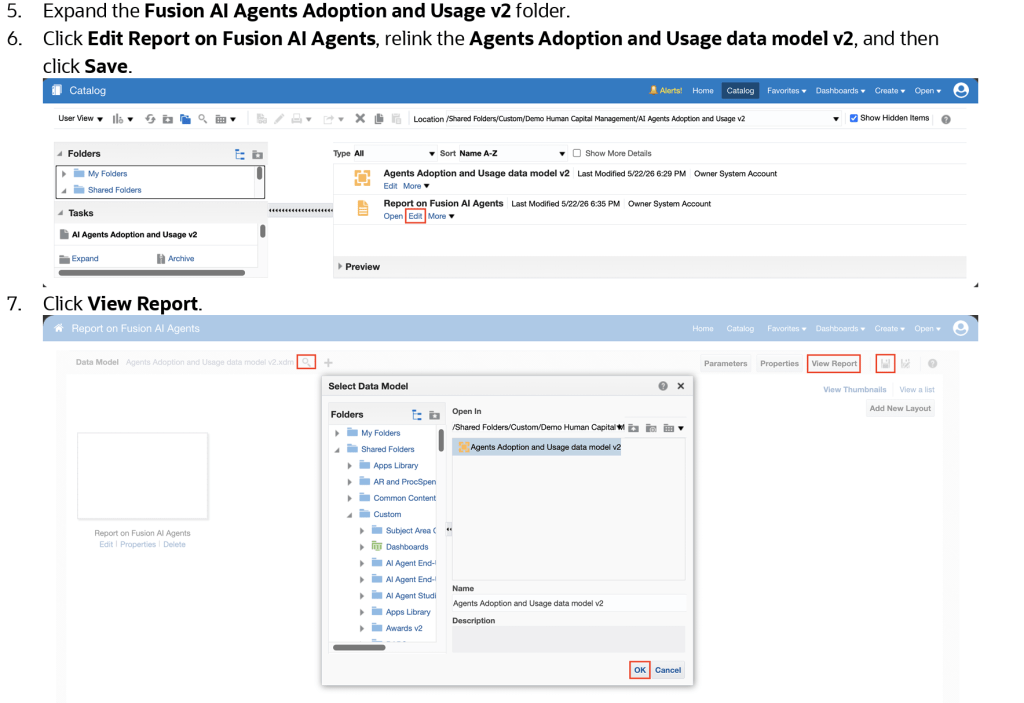Click the Name input field in dialog
The height and width of the screenshot is (703, 1024).
tap(568, 603)
